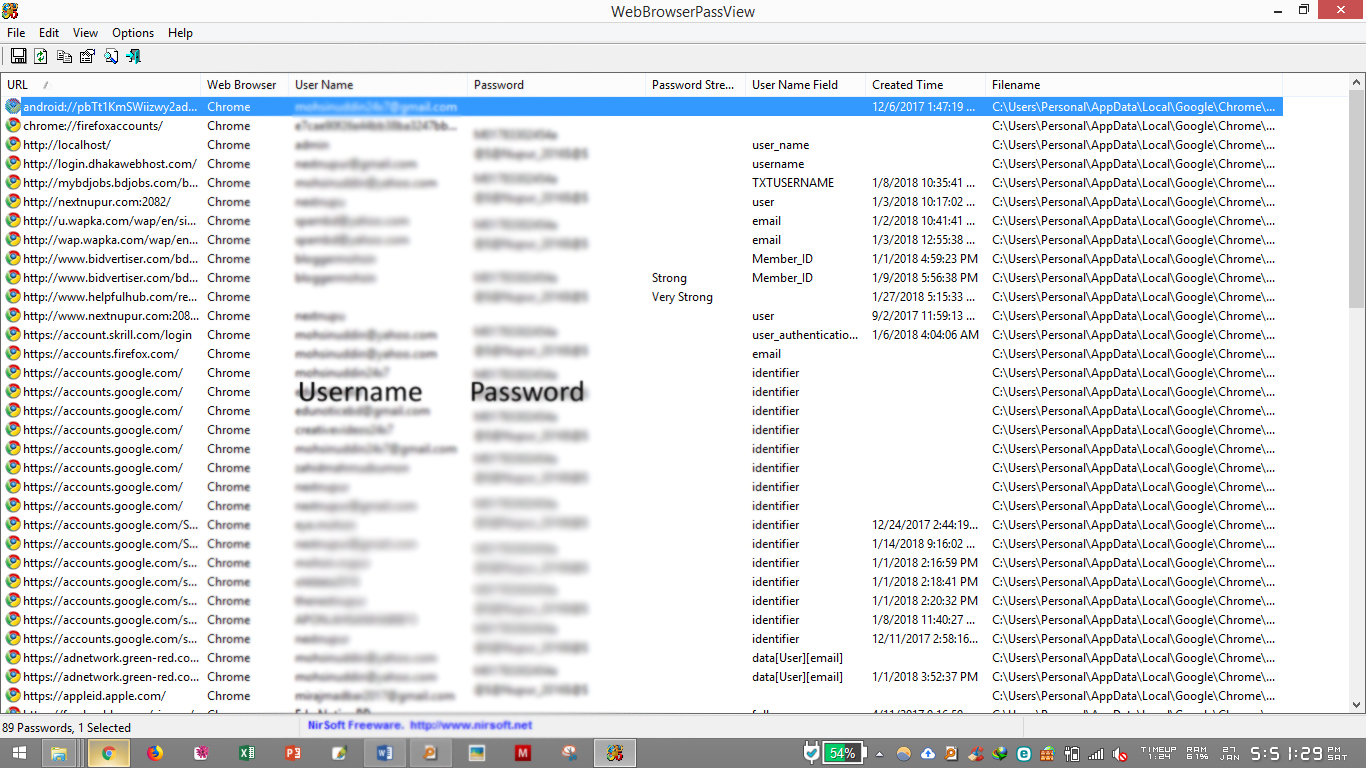The image size is (1366, 768).
Task: Select the android://pbTt1KmSWiizwy2ad row
Action: (x=642, y=107)
